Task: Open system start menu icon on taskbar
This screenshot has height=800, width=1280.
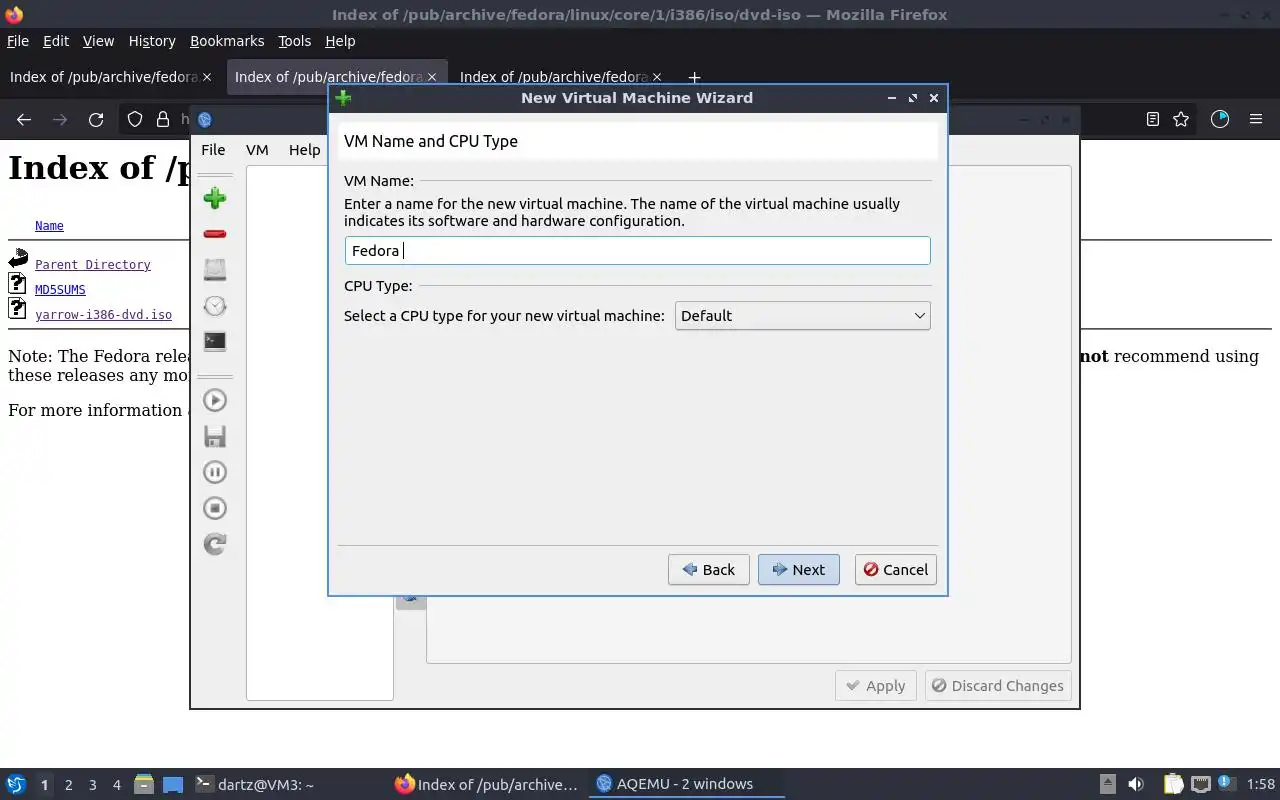Action: [15, 784]
